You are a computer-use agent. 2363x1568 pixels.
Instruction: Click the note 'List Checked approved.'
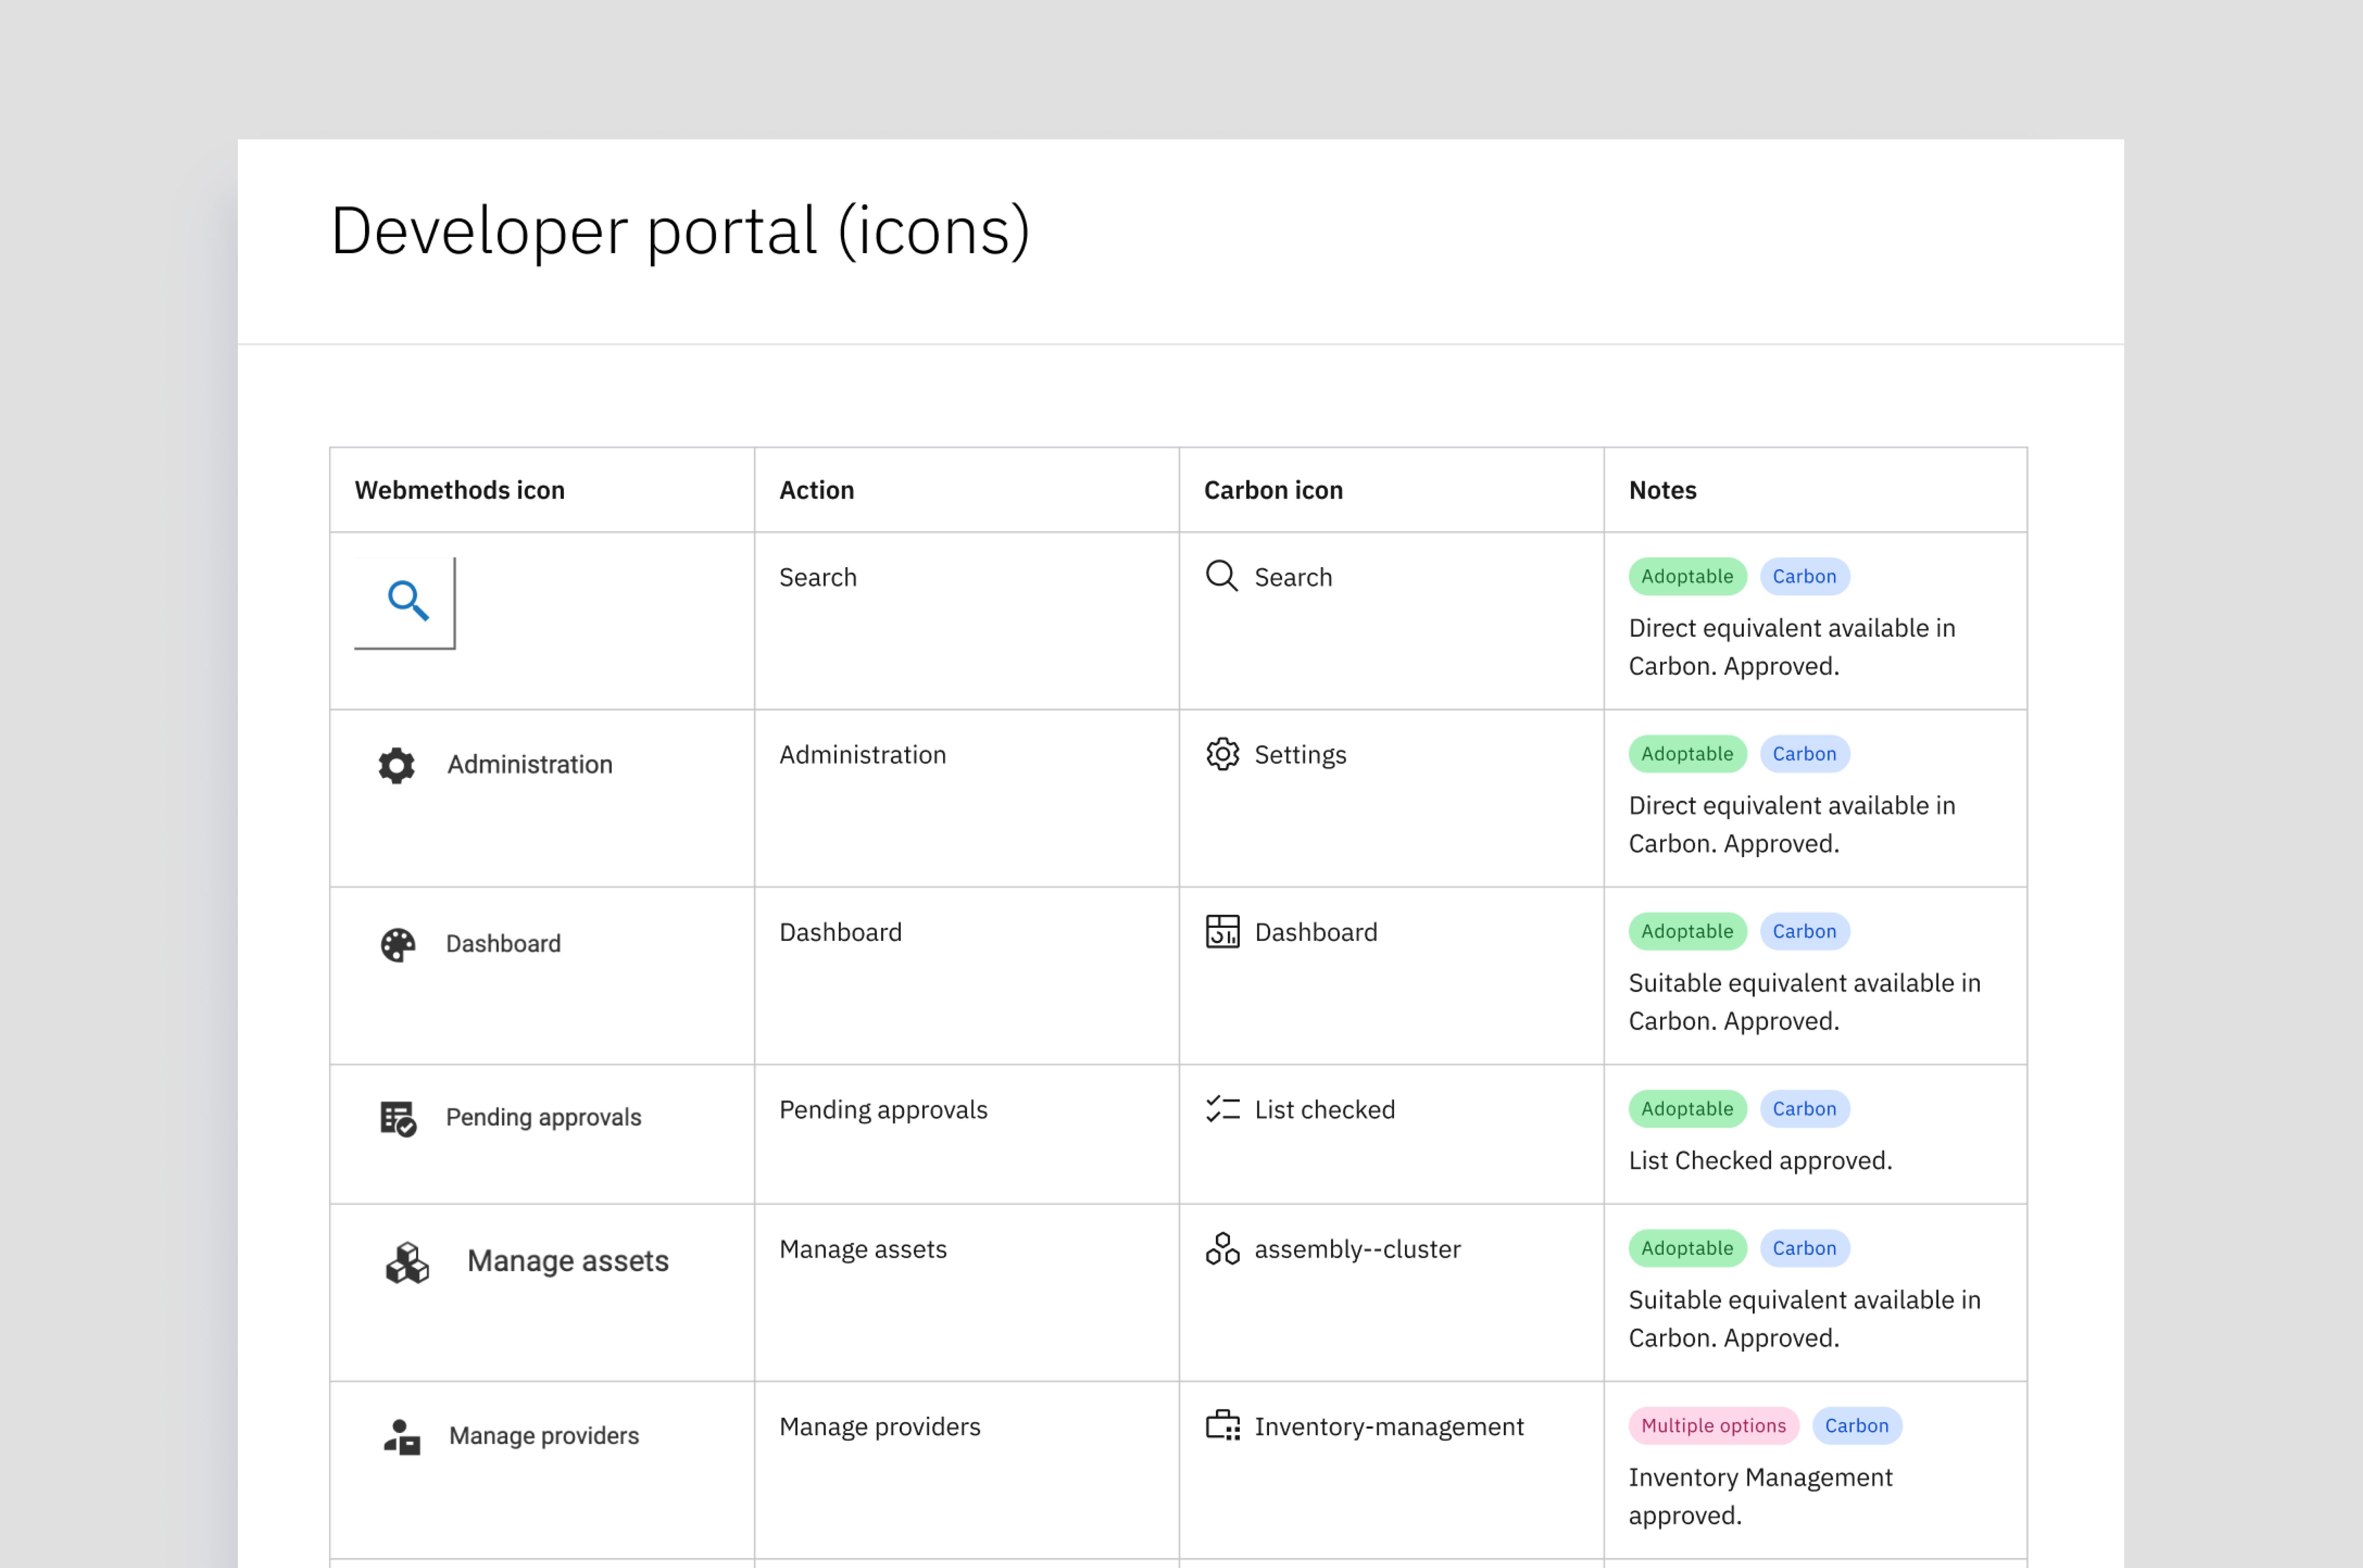(x=1760, y=1161)
